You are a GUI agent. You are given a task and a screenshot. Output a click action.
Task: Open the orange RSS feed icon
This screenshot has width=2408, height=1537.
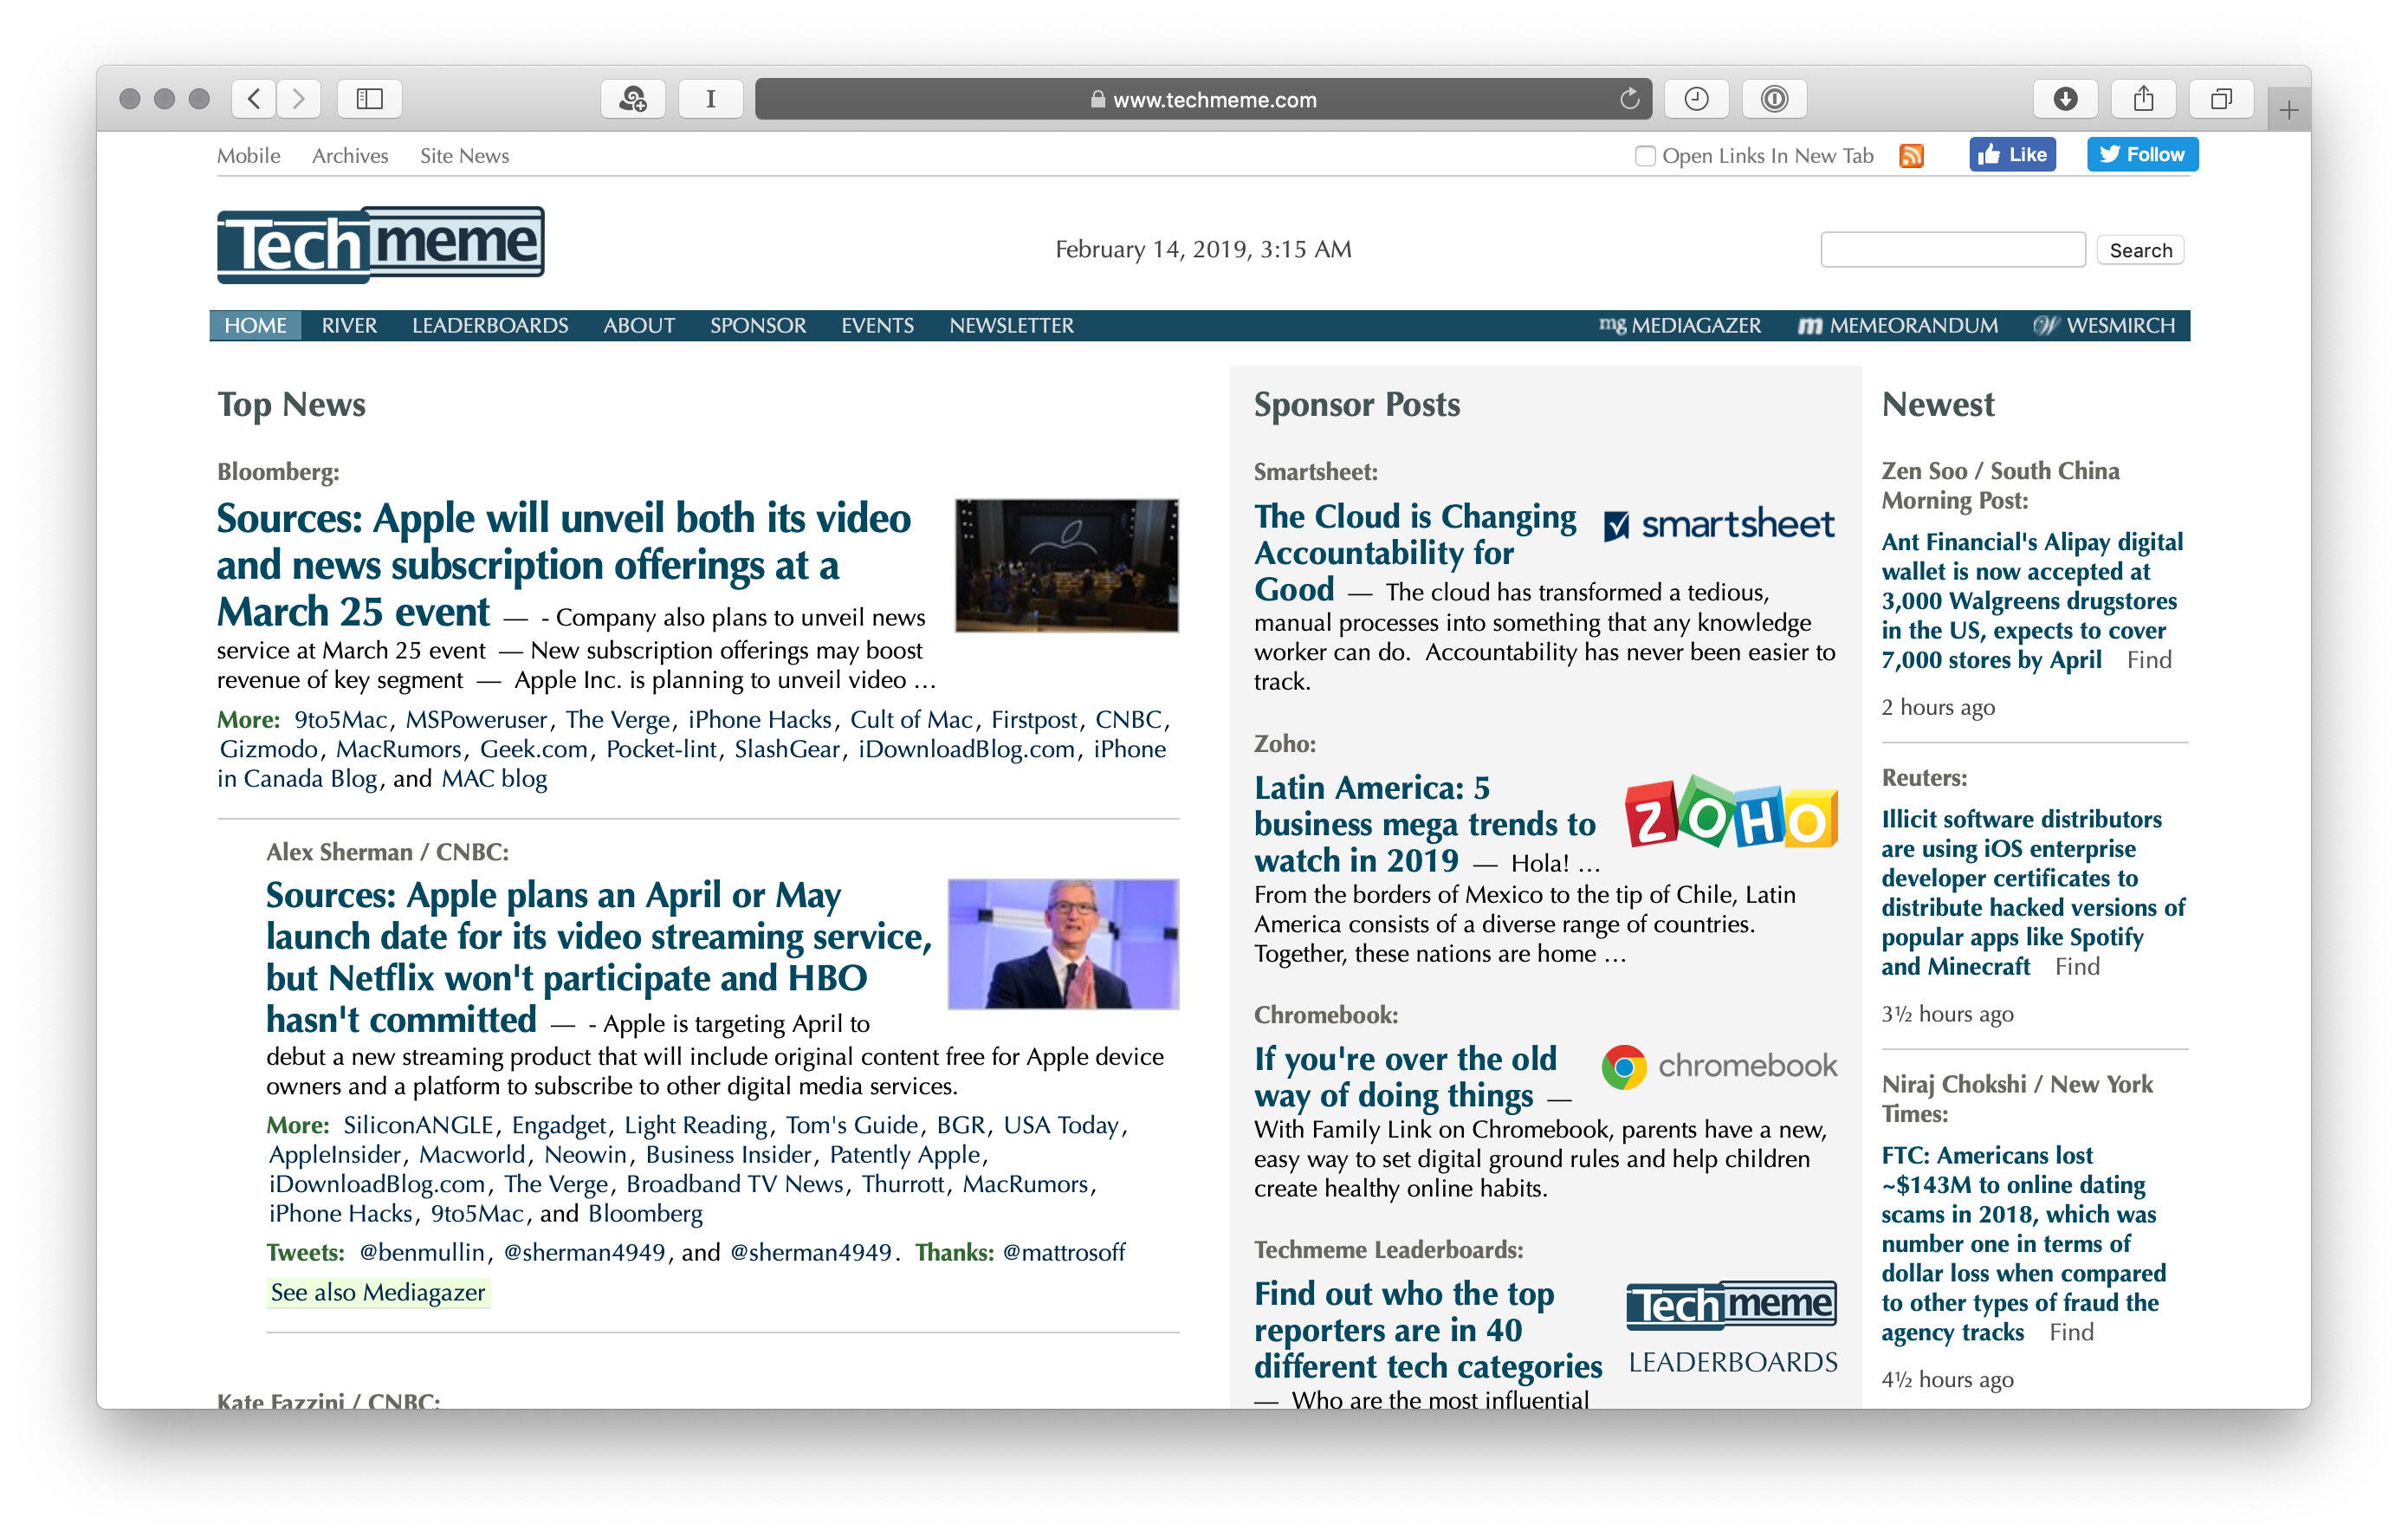pyautogui.click(x=1911, y=156)
